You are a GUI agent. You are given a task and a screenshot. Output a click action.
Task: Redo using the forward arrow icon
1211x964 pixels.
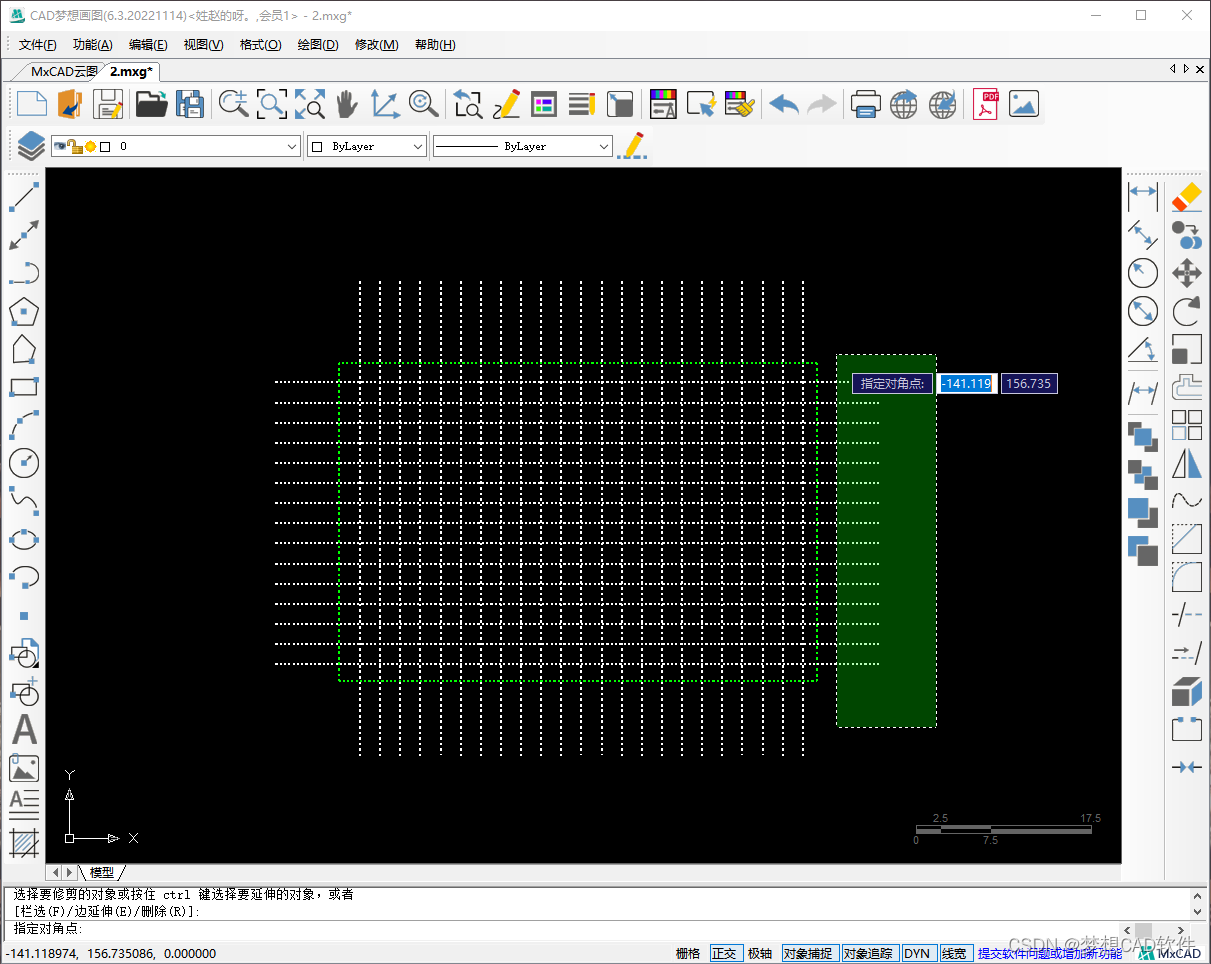(821, 104)
